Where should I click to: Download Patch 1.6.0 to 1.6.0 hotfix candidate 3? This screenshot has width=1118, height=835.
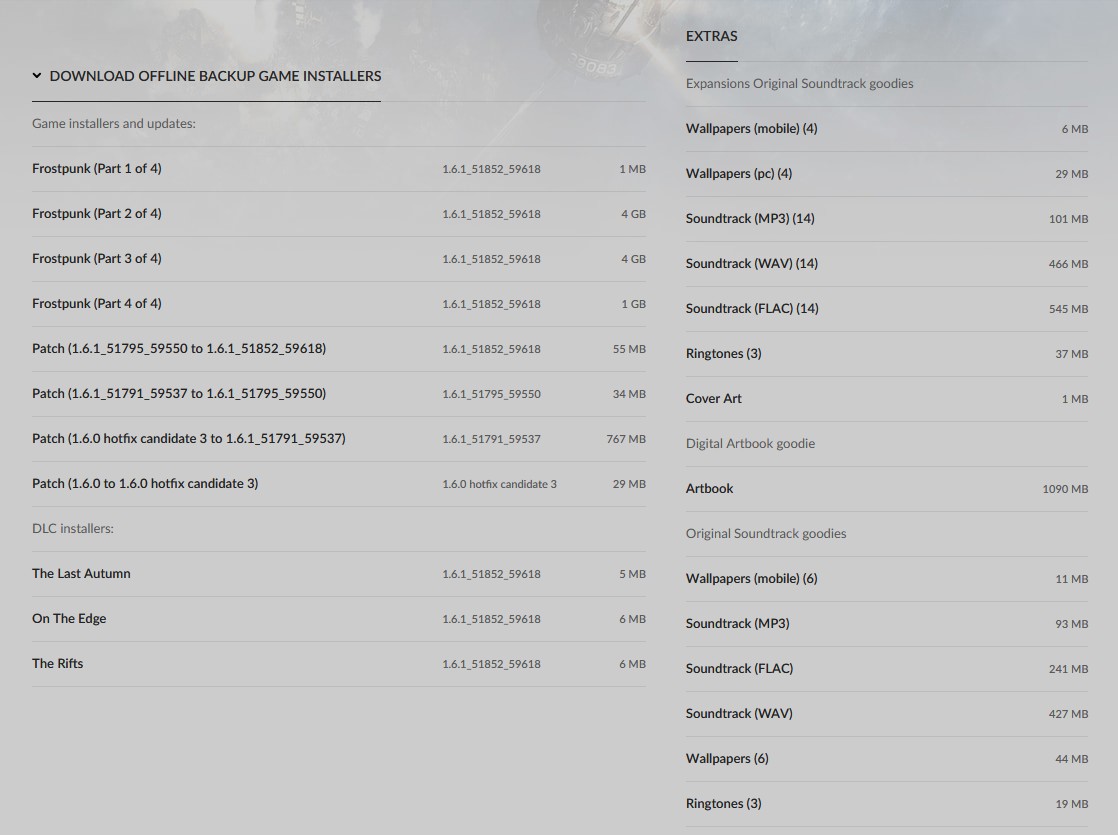pos(339,483)
